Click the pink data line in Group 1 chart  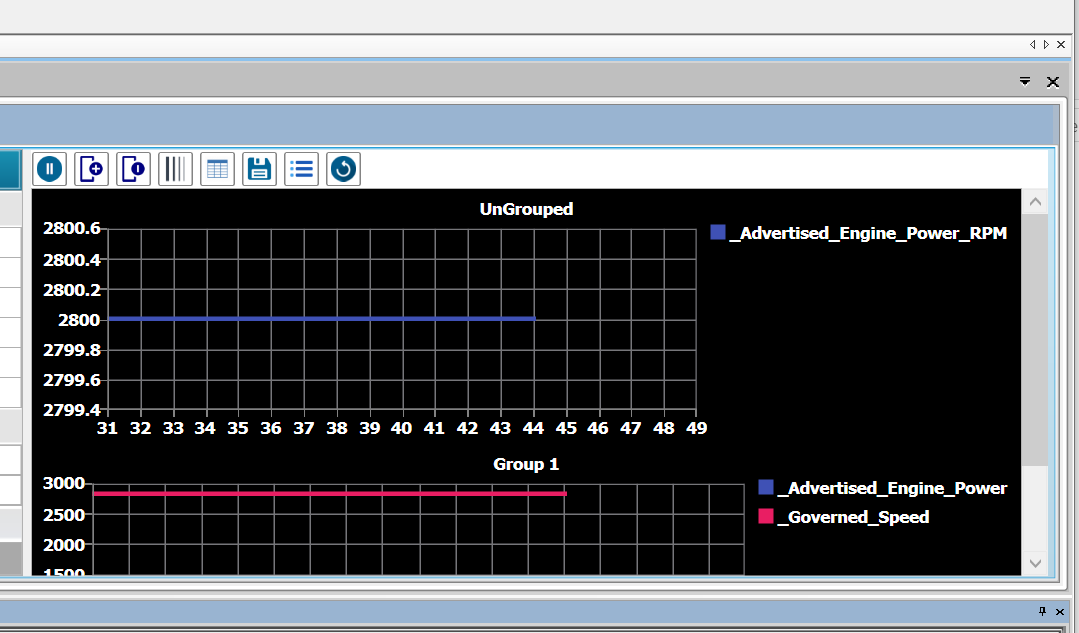(x=330, y=493)
